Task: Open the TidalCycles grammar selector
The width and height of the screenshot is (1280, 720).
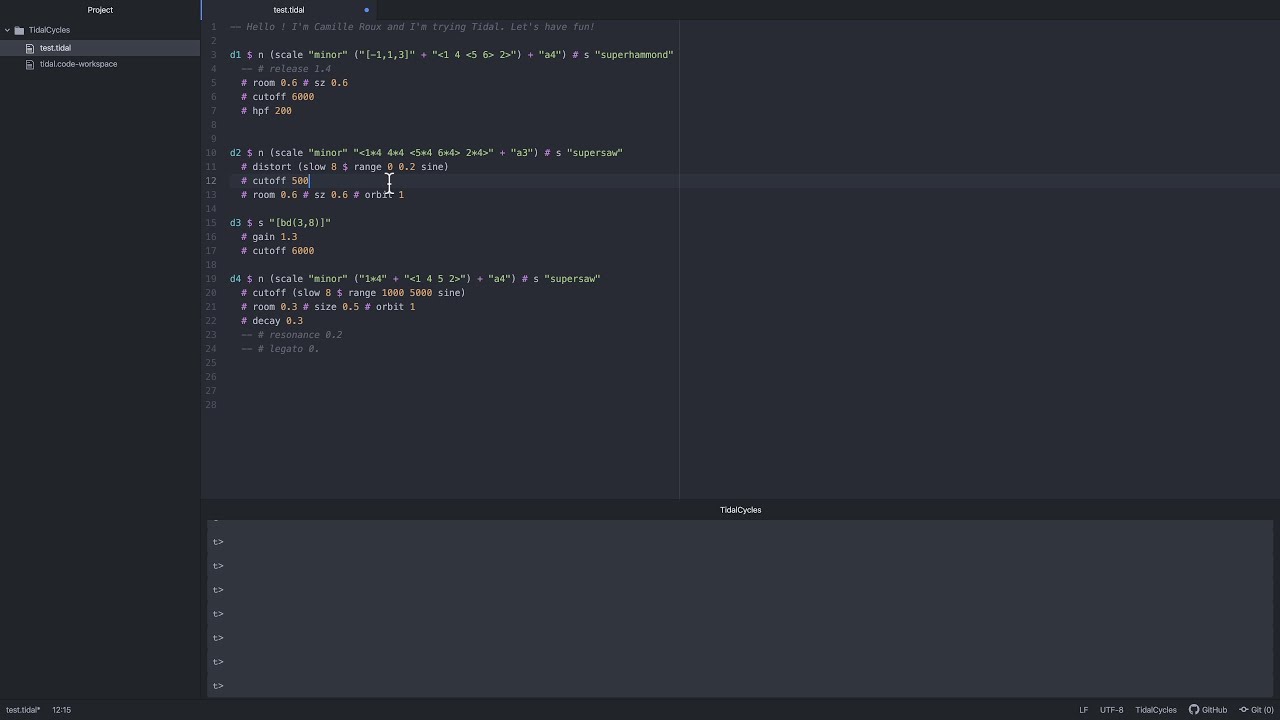Action: point(1155,710)
